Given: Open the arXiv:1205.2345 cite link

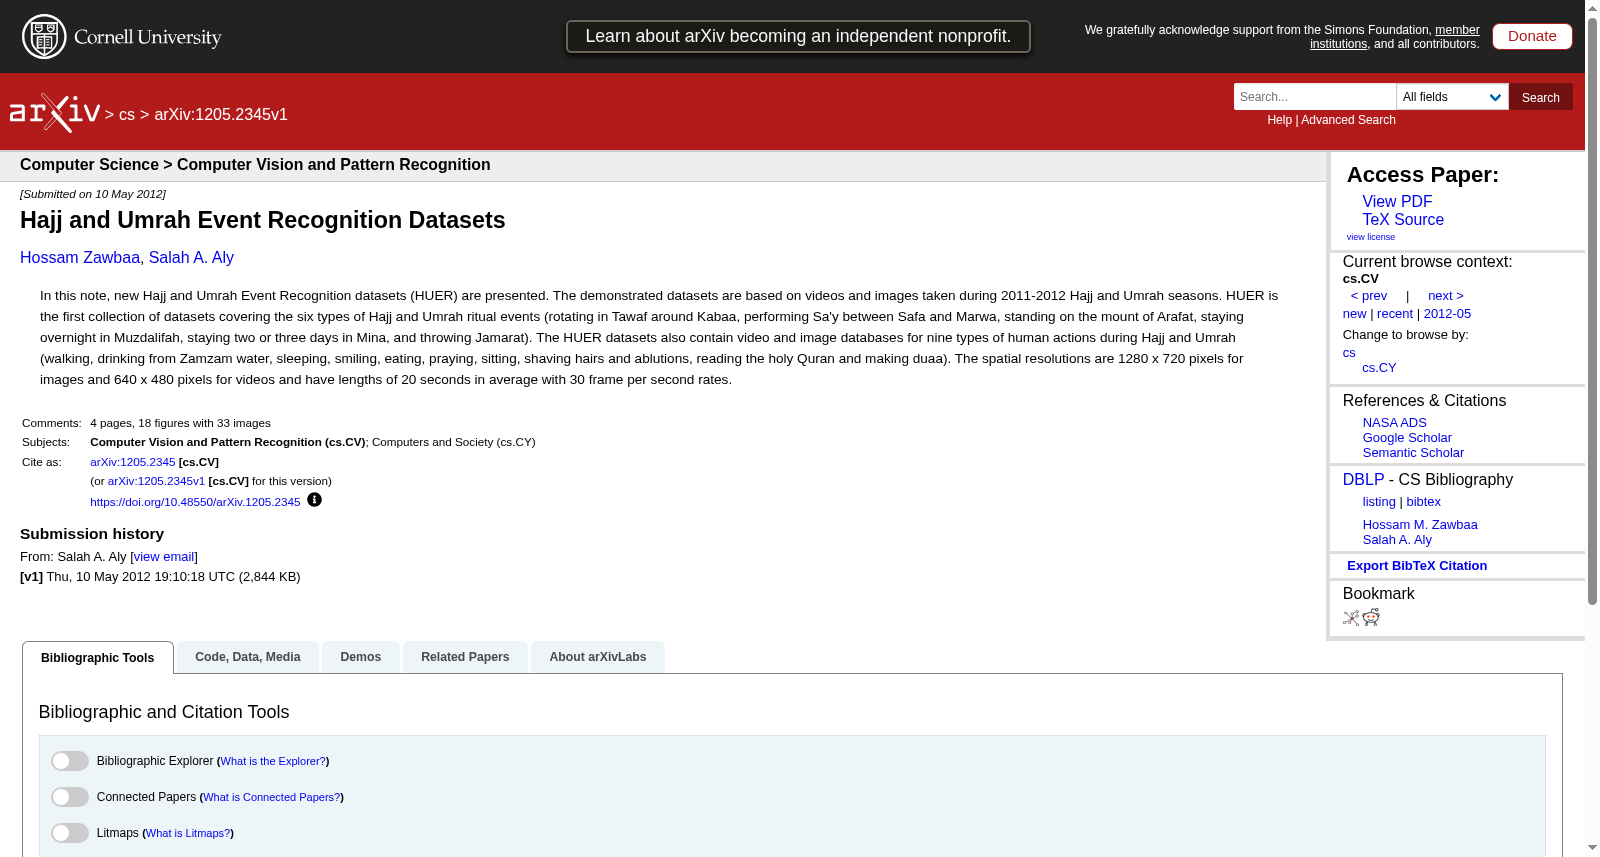Looking at the screenshot, I should [133, 462].
